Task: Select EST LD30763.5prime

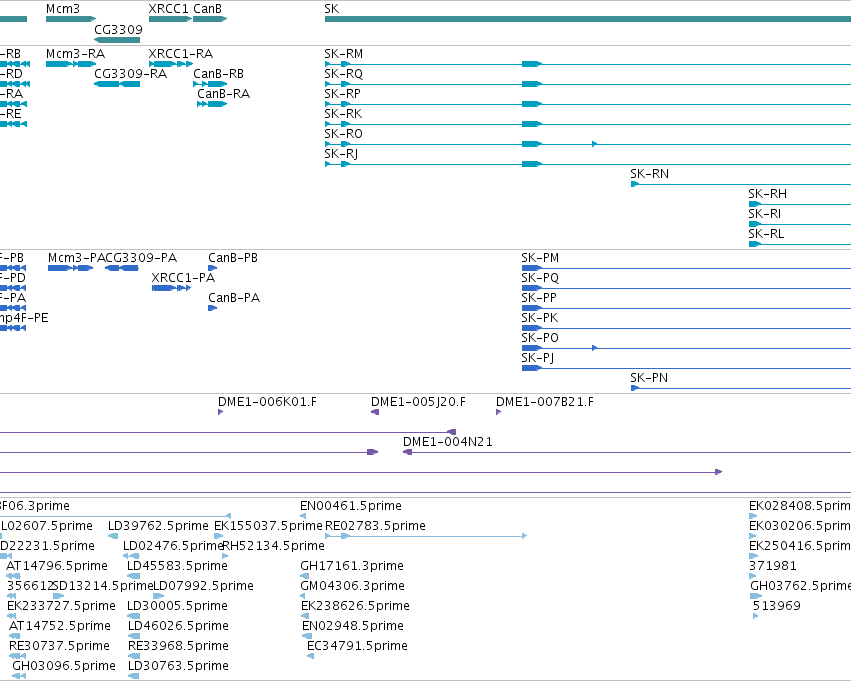Action: tap(134, 677)
